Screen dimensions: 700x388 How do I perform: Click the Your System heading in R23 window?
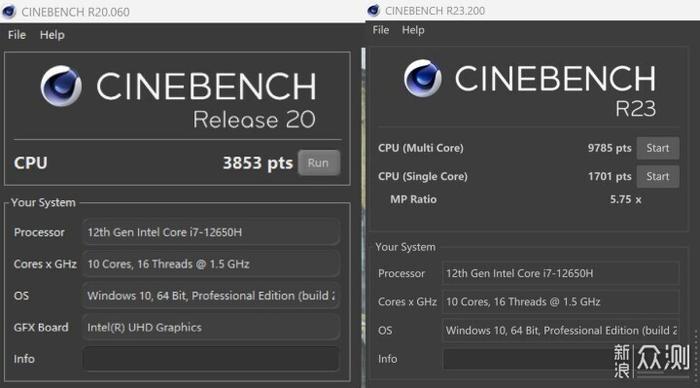pyautogui.click(x=405, y=247)
